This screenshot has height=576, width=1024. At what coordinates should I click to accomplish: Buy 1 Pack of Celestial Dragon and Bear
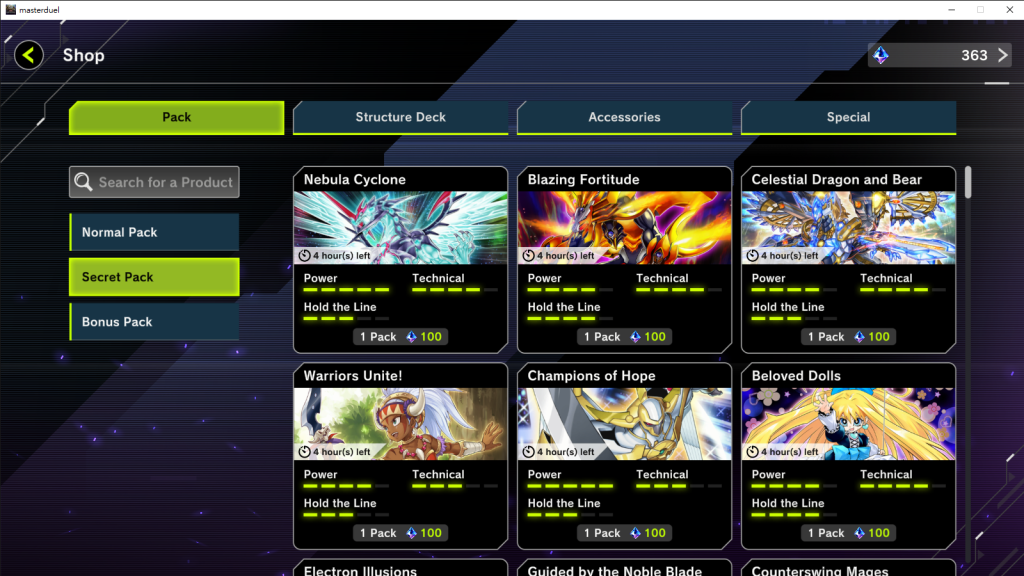point(848,337)
